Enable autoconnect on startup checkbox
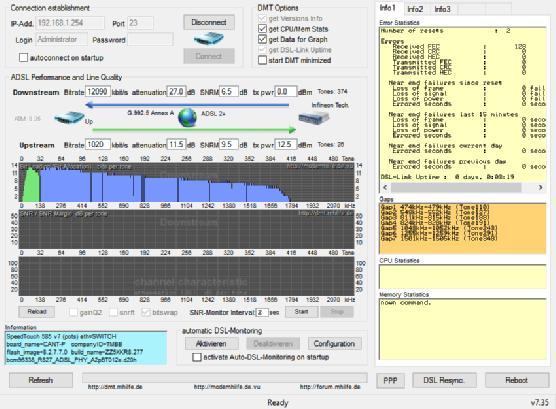 click(x=23, y=57)
